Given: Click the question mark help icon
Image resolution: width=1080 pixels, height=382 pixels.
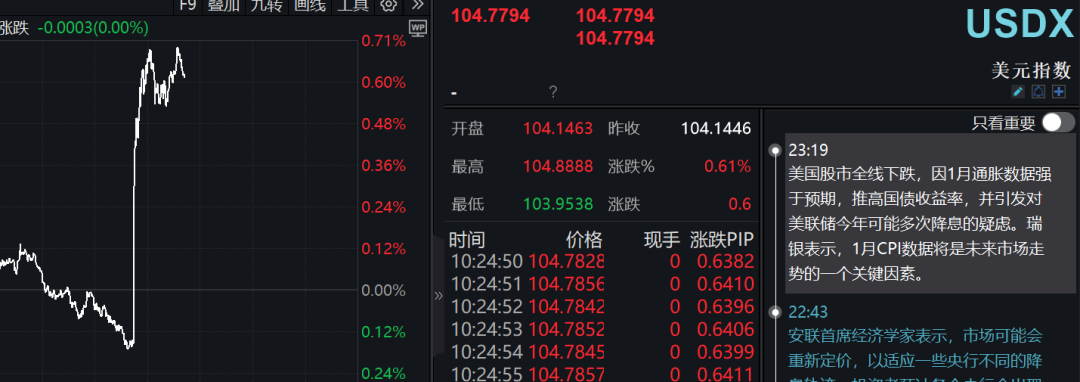Looking at the screenshot, I should (x=553, y=92).
